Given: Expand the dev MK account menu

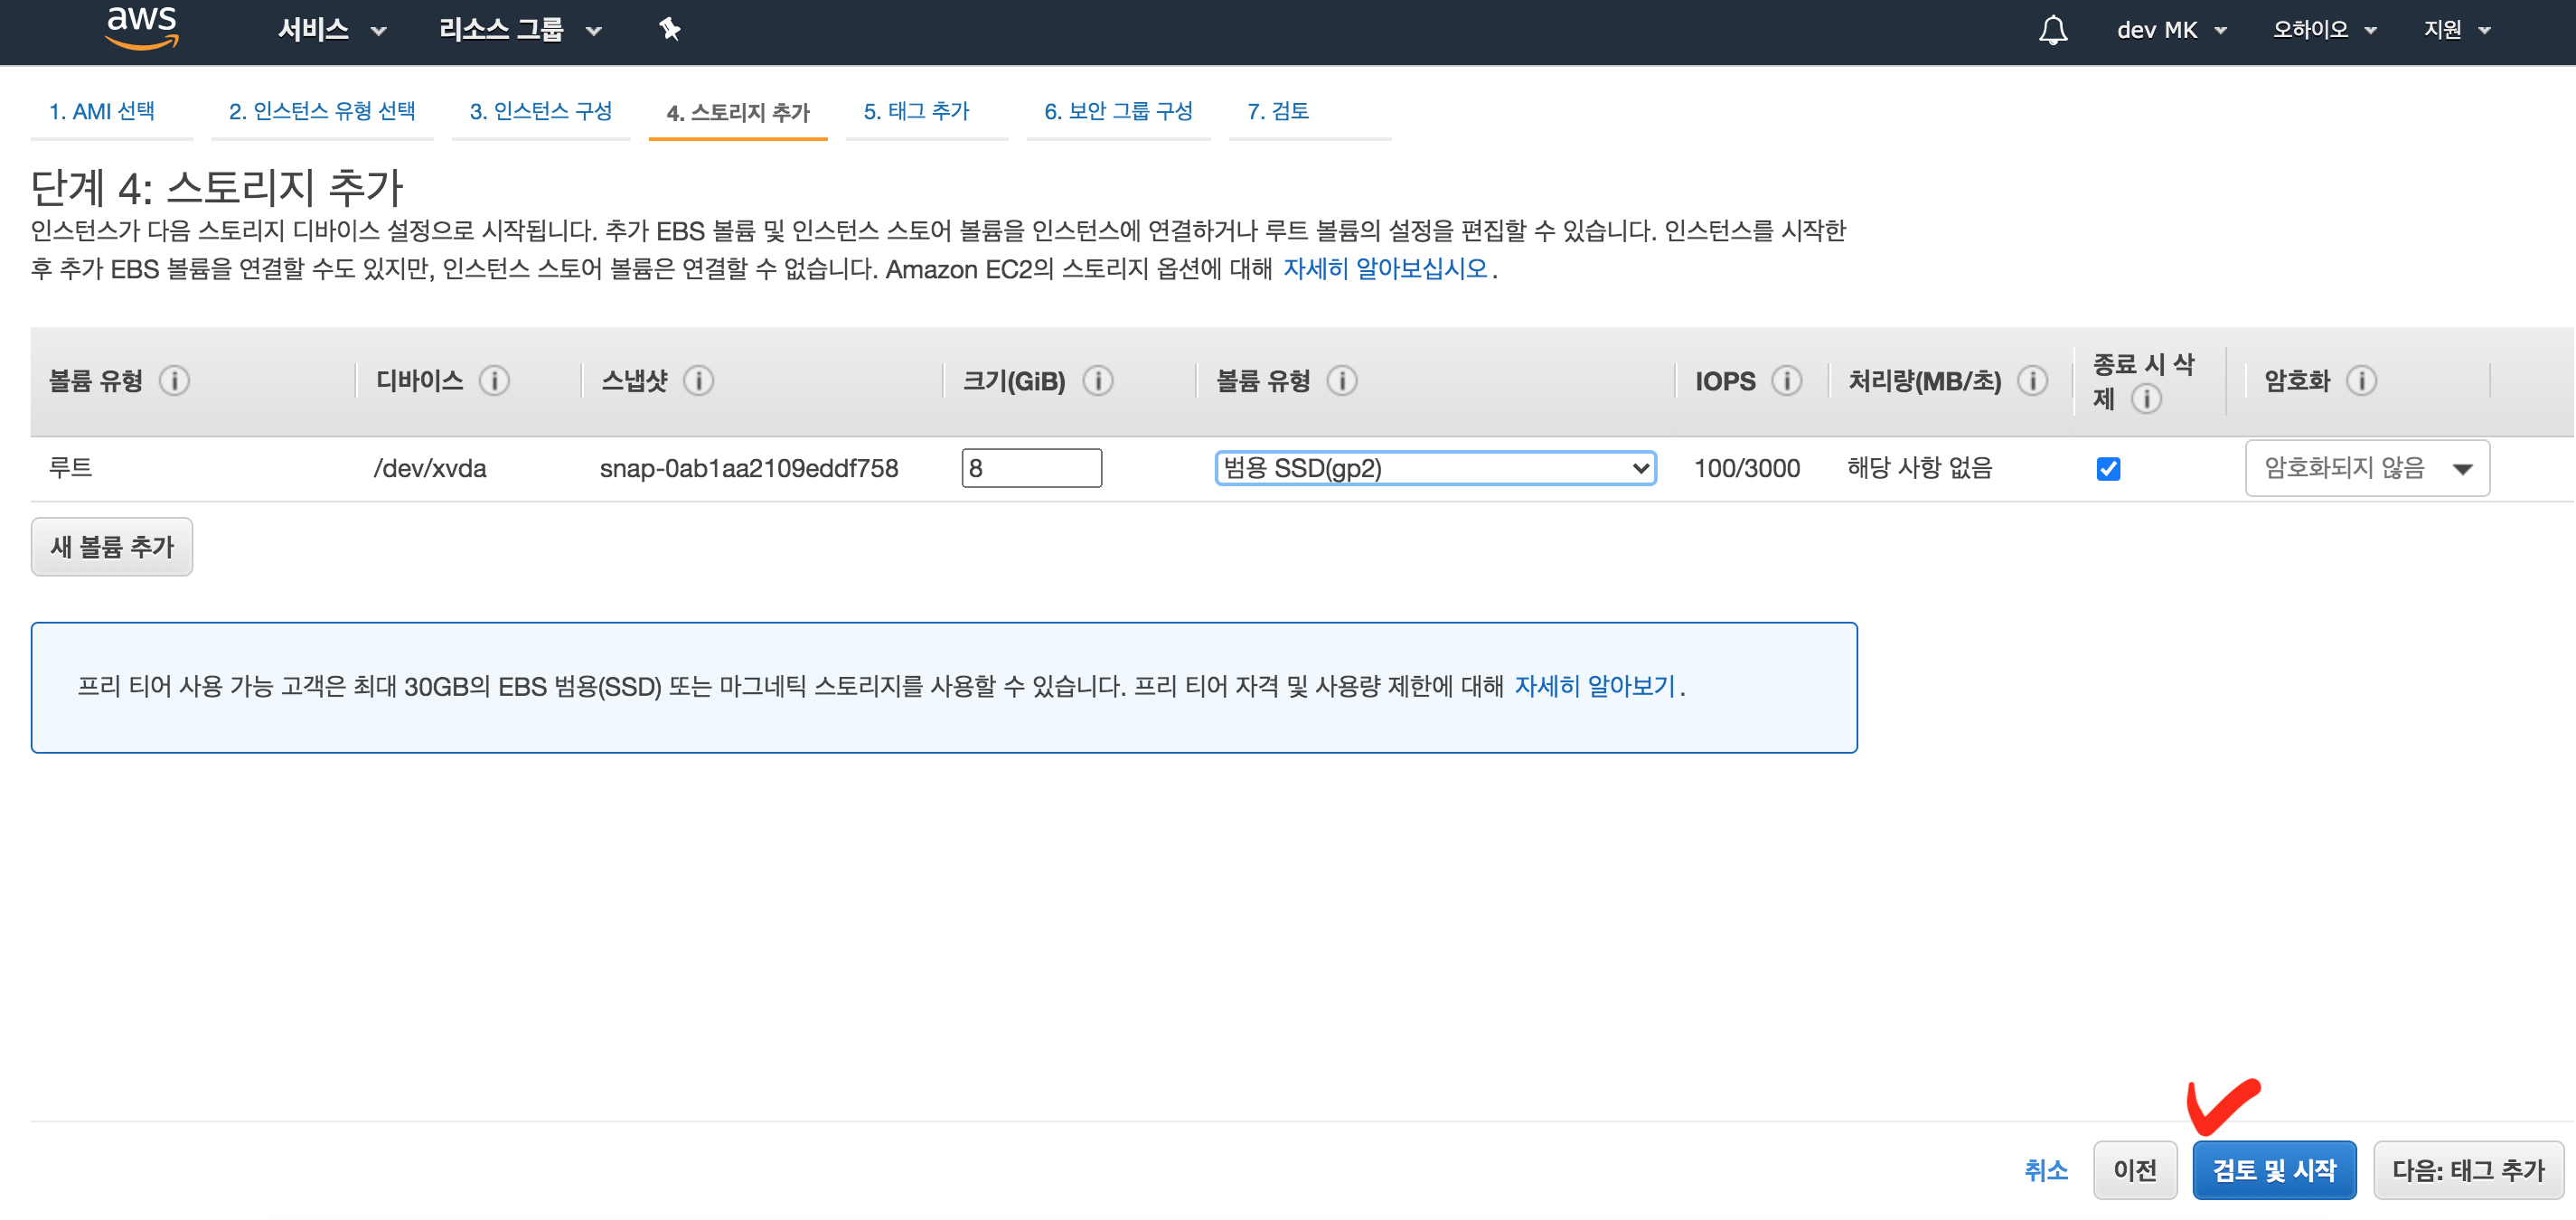Looking at the screenshot, I should (x=2170, y=30).
